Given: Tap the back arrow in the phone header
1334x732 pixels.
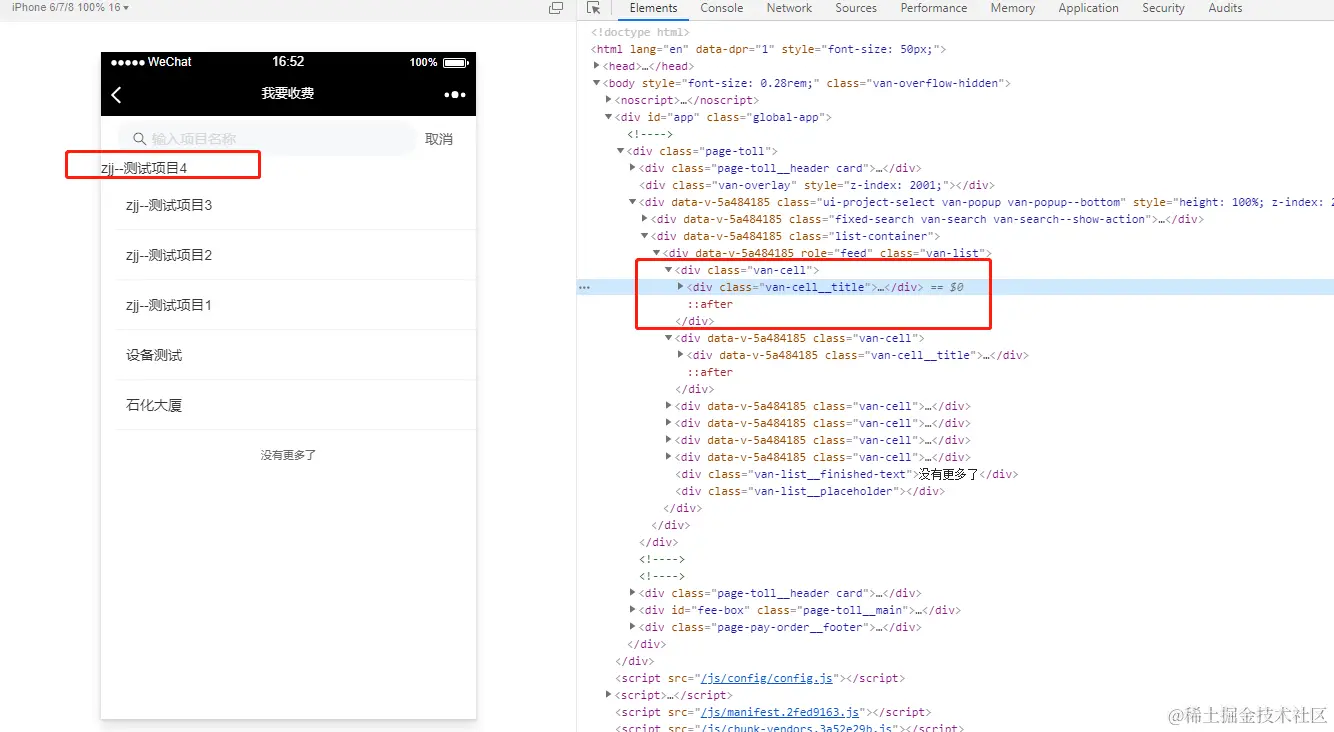Looking at the screenshot, I should tap(116, 94).
